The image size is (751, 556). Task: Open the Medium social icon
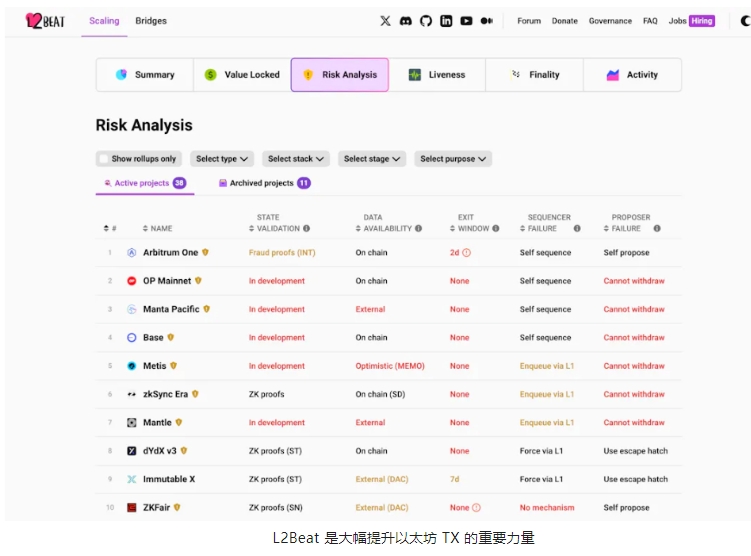pos(487,21)
